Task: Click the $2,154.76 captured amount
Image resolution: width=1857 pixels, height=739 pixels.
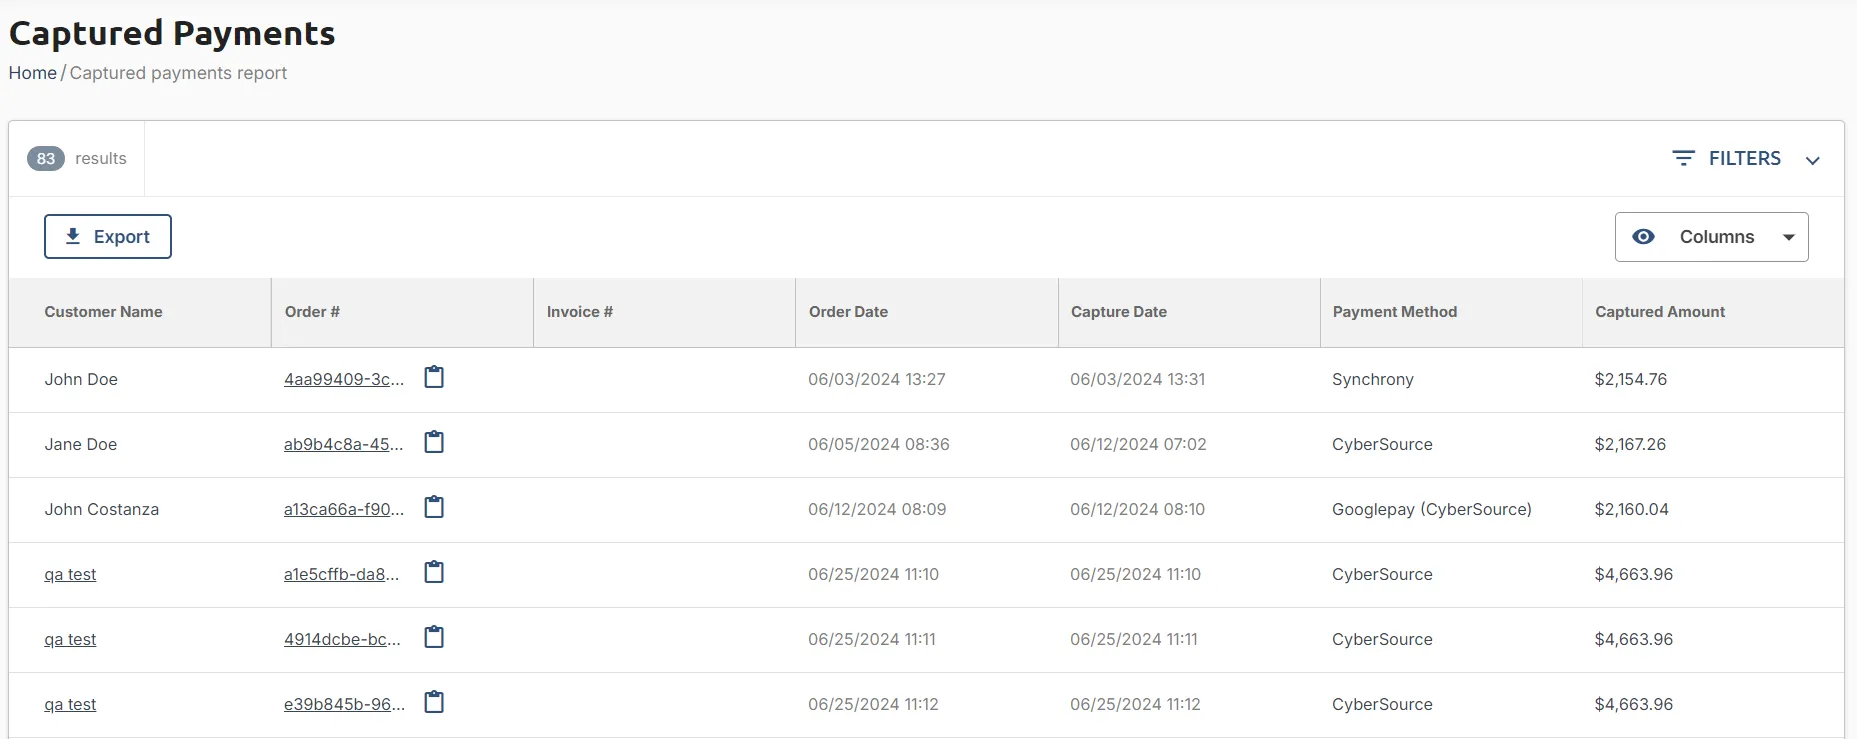Action: tap(1631, 379)
